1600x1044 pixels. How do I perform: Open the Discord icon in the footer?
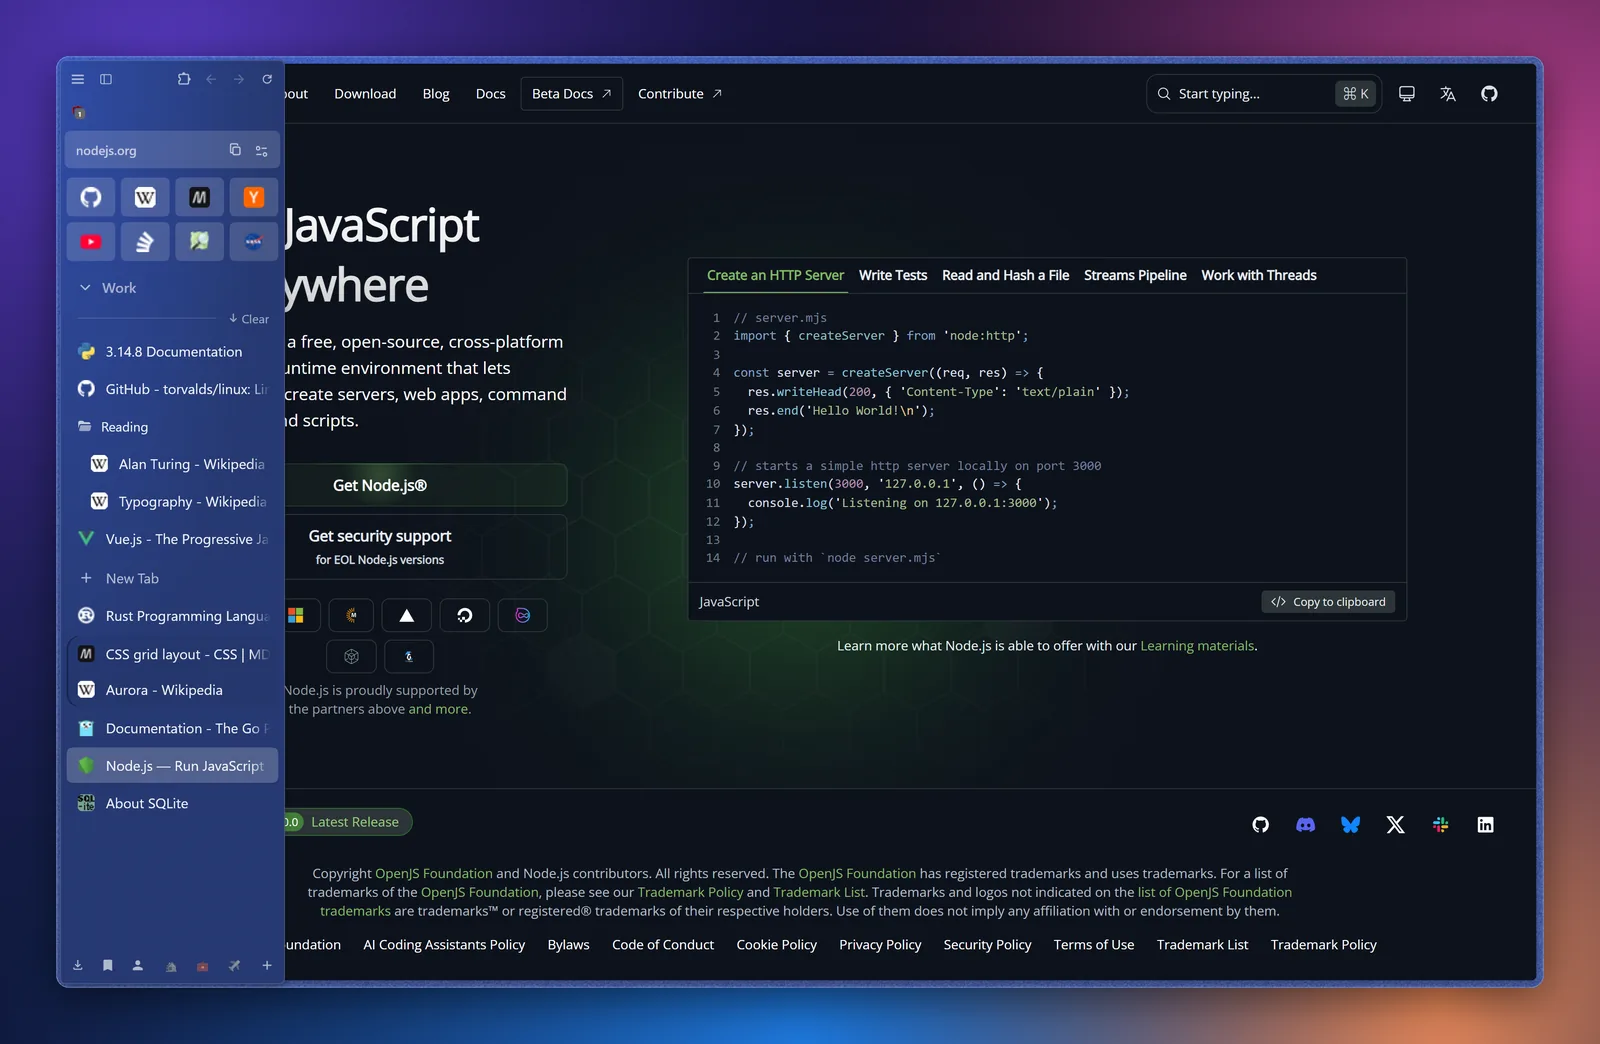1305,825
